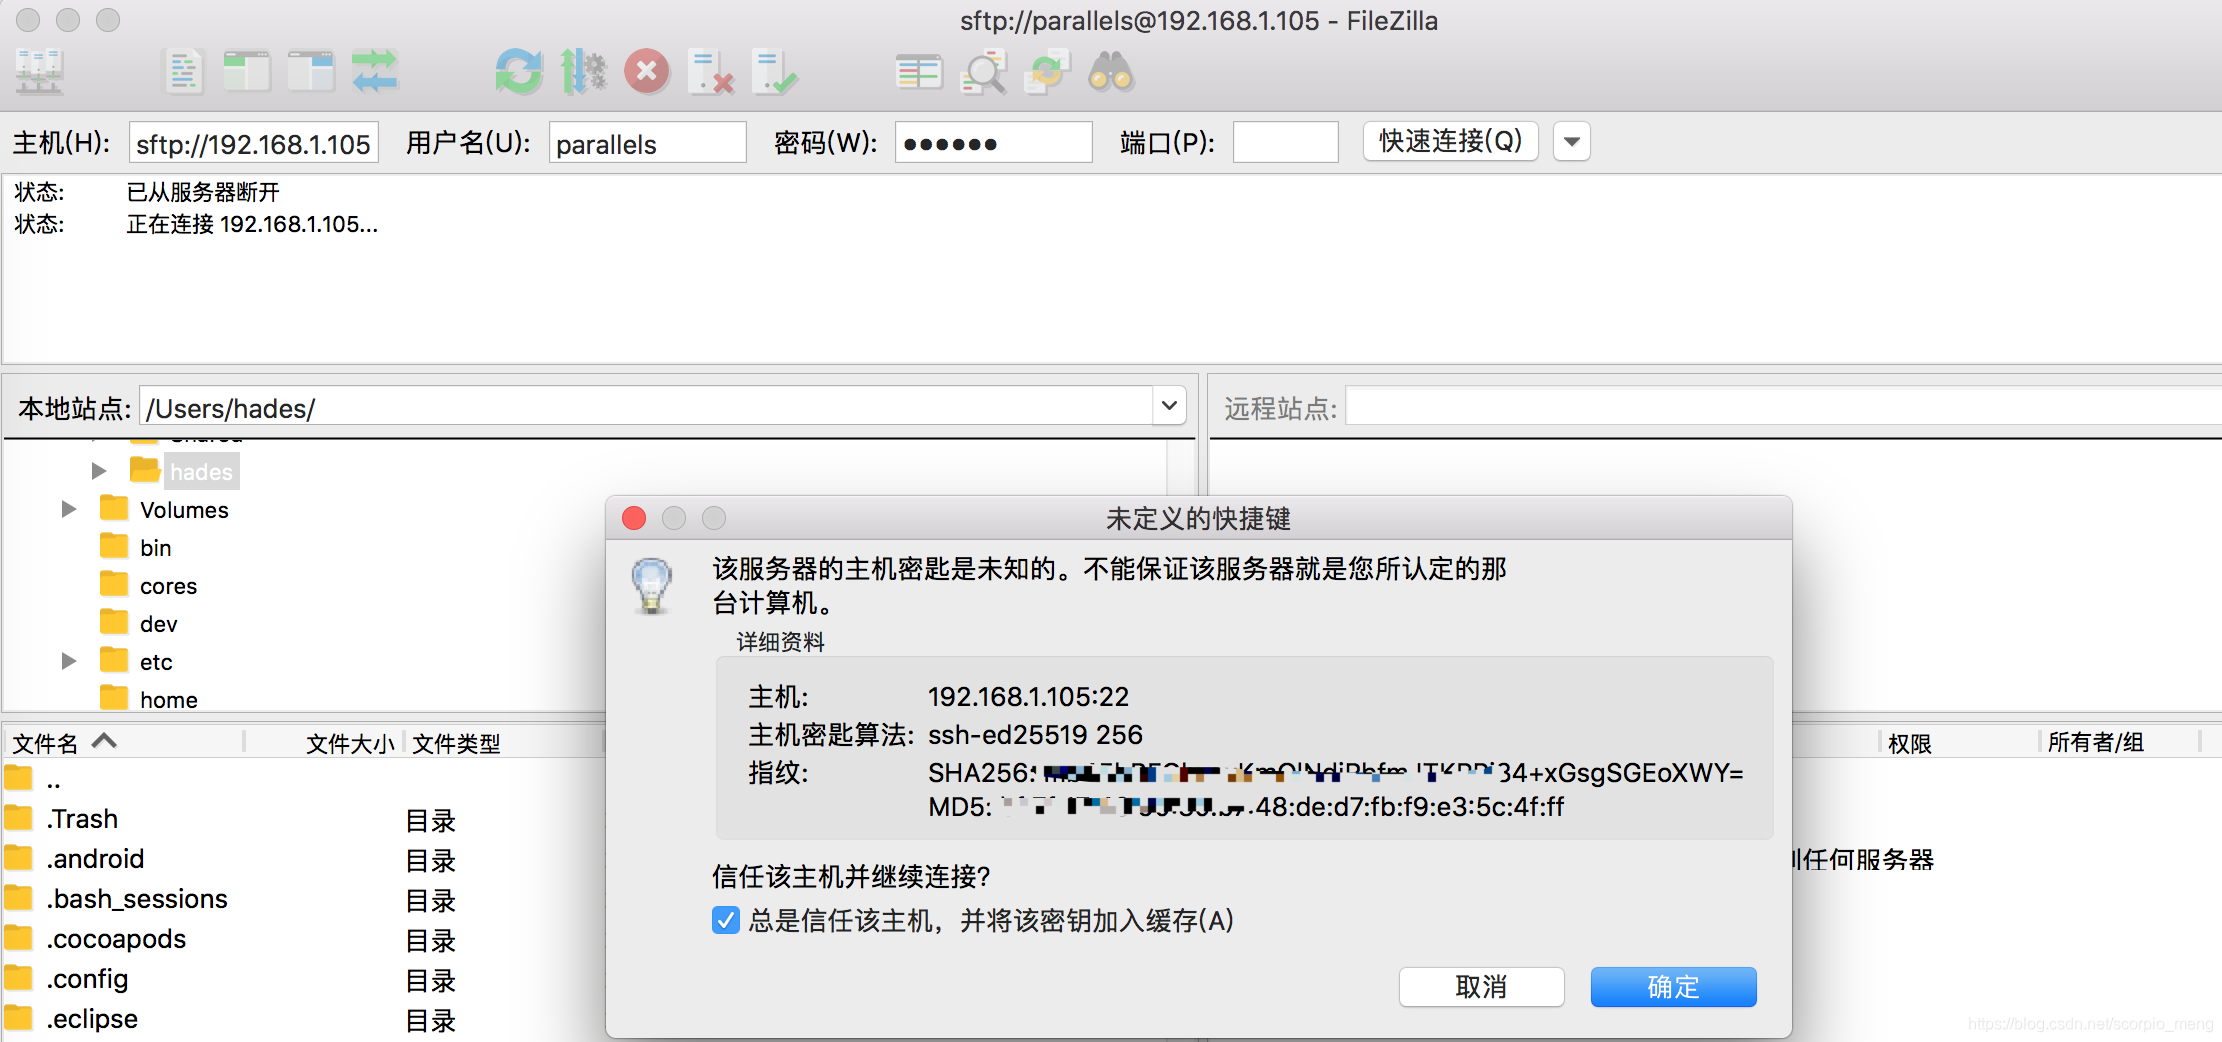The height and width of the screenshot is (1042, 2222).
Task: Expand etc folder in tree
Action: point(69,661)
